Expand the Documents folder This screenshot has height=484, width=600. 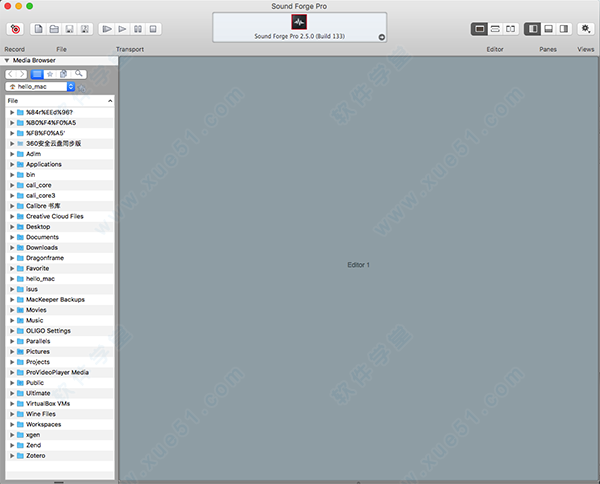tap(12, 237)
